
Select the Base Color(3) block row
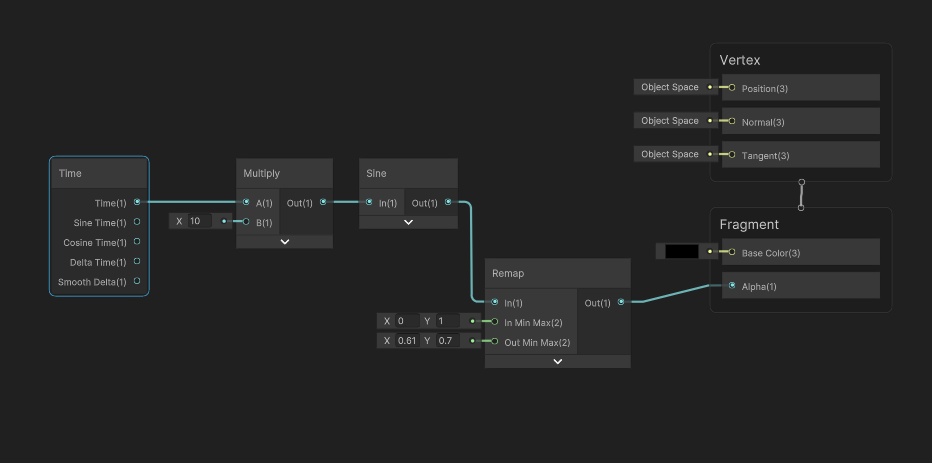[x=801, y=251]
